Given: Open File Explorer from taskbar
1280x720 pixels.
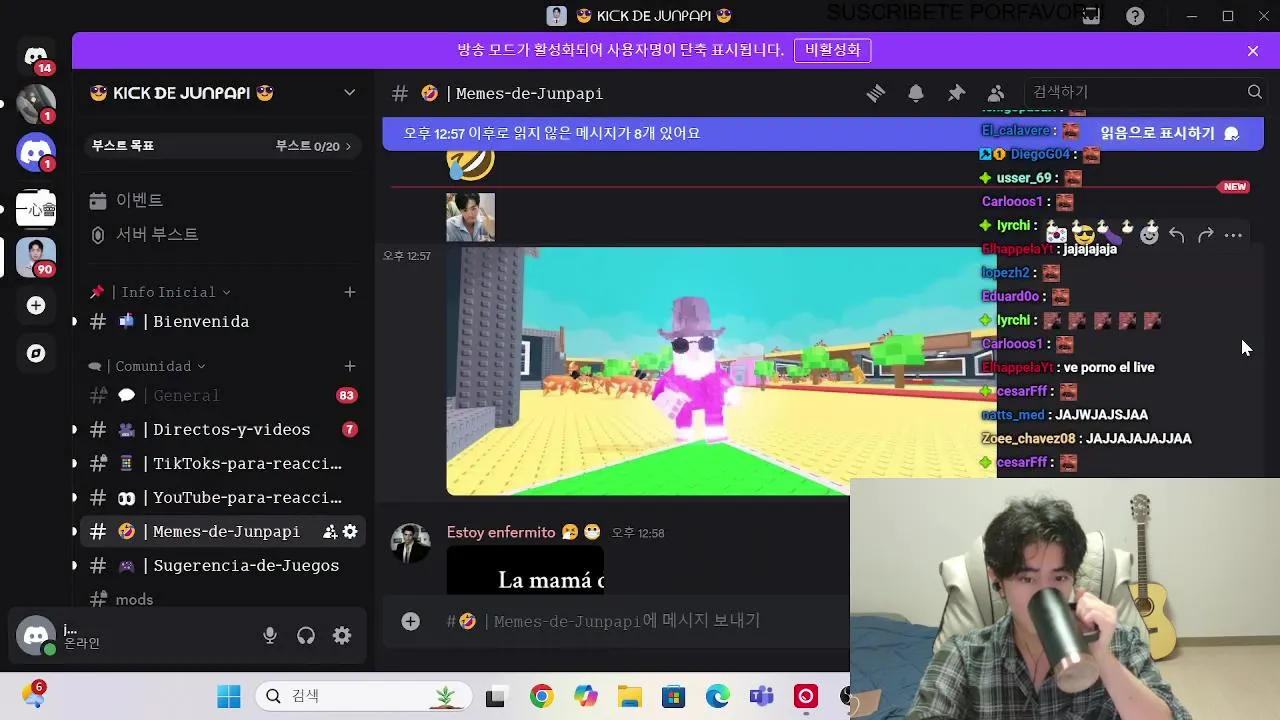Looking at the screenshot, I should coord(629,697).
